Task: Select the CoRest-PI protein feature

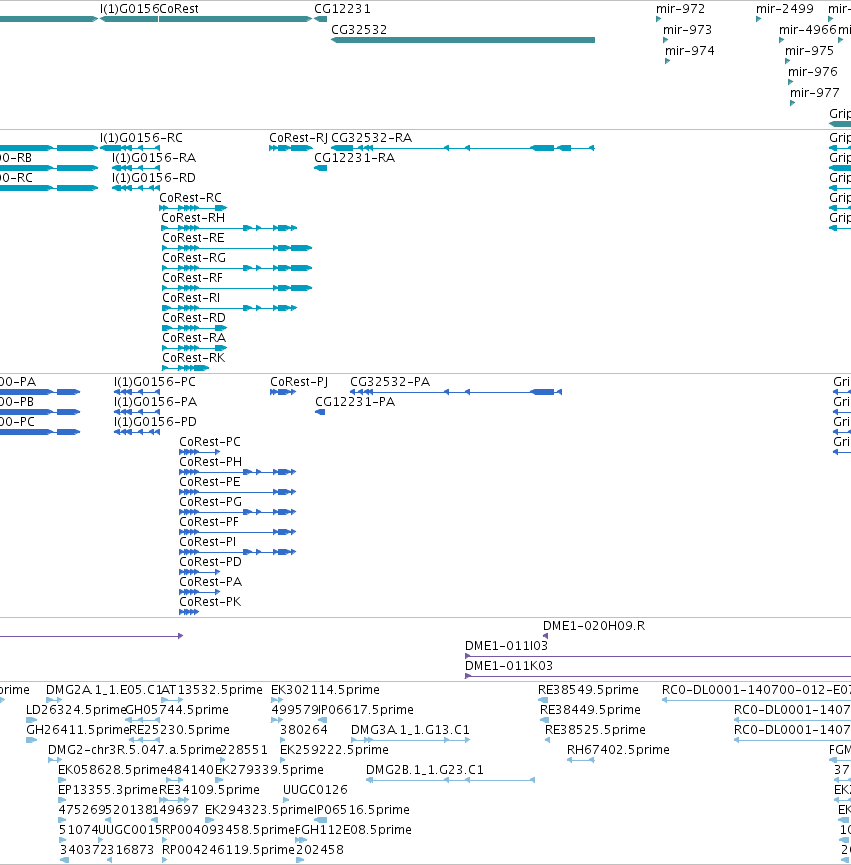Action: click(x=238, y=552)
